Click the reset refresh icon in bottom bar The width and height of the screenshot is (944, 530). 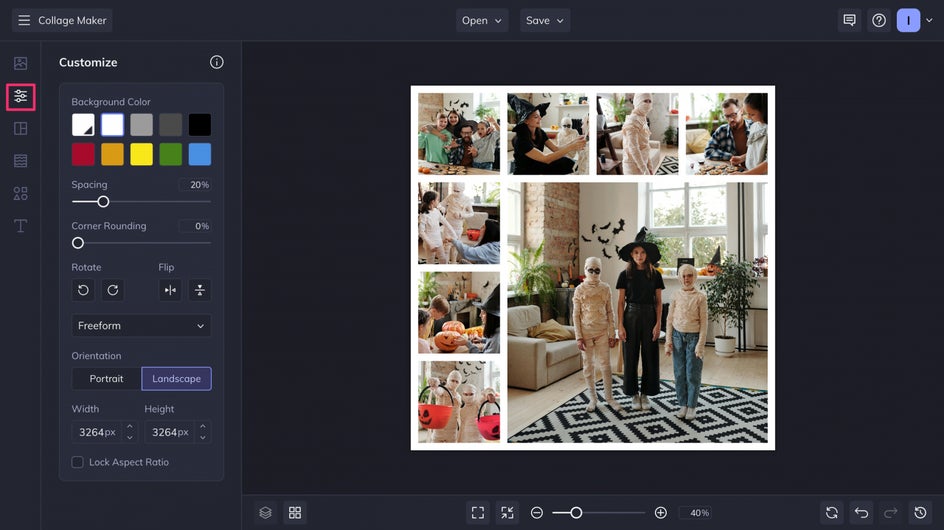(x=832, y=513)
